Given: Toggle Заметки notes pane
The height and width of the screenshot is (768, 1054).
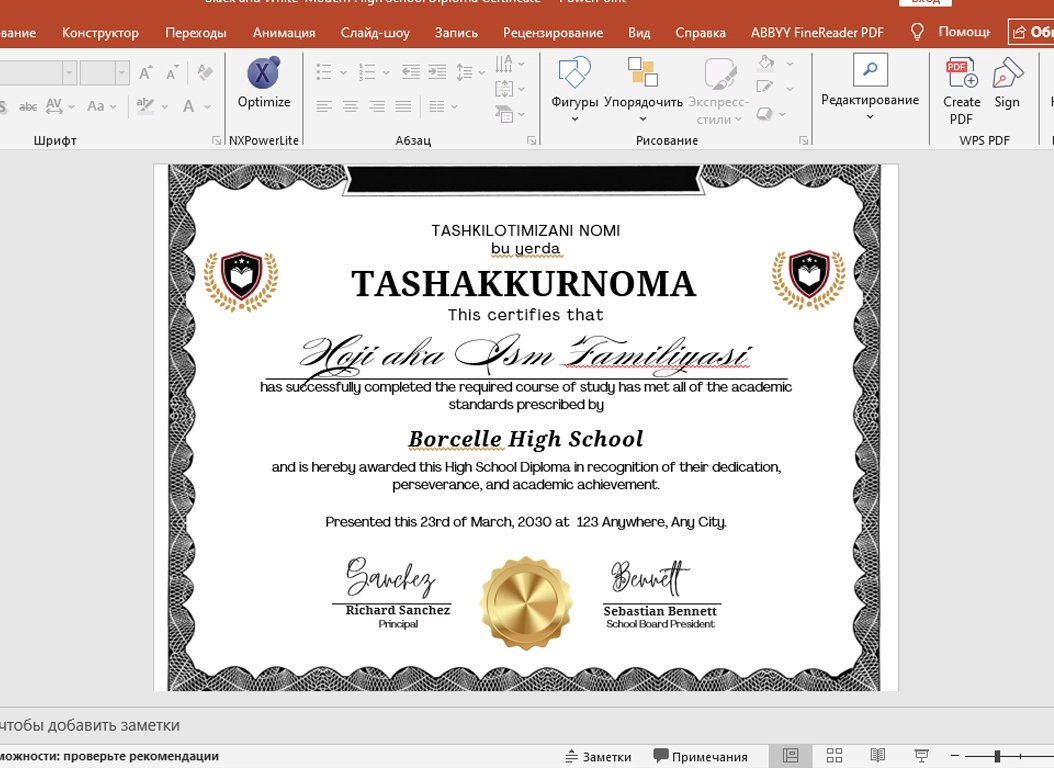Looking at the screenshot, I should click(598, 757).
